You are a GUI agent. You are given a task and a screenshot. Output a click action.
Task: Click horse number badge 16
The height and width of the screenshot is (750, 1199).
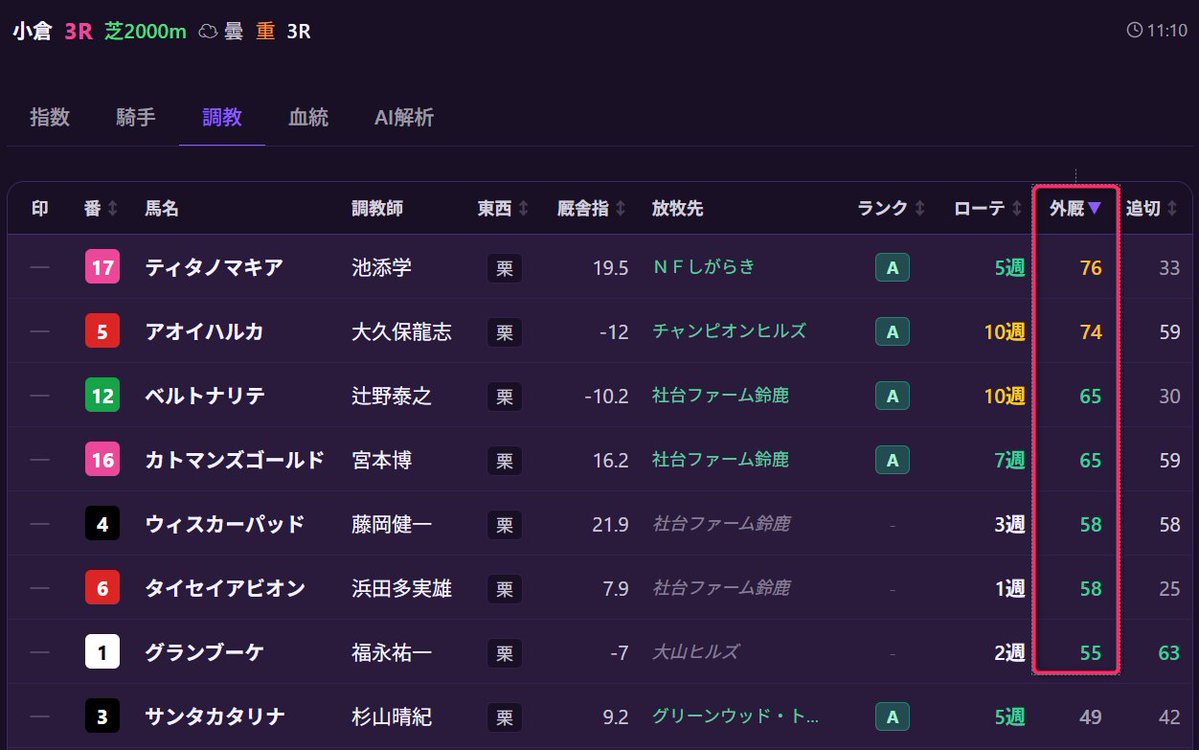pyautogui.click(x=102, y=459)
